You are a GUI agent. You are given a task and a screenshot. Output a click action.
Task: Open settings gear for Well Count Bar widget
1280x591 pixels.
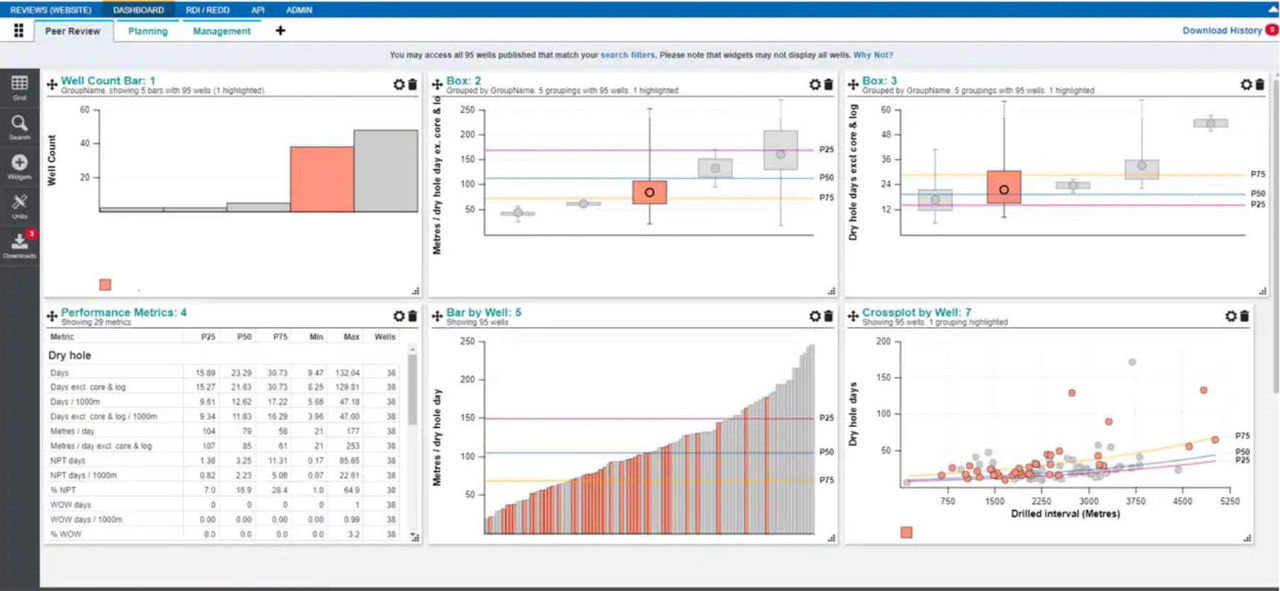click(399, 85)
